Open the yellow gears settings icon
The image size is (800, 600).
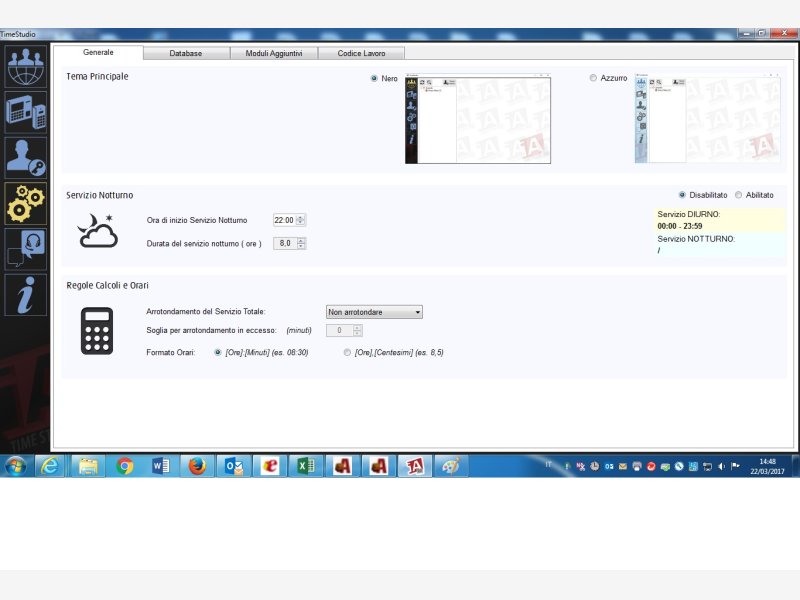click(25, 203)
